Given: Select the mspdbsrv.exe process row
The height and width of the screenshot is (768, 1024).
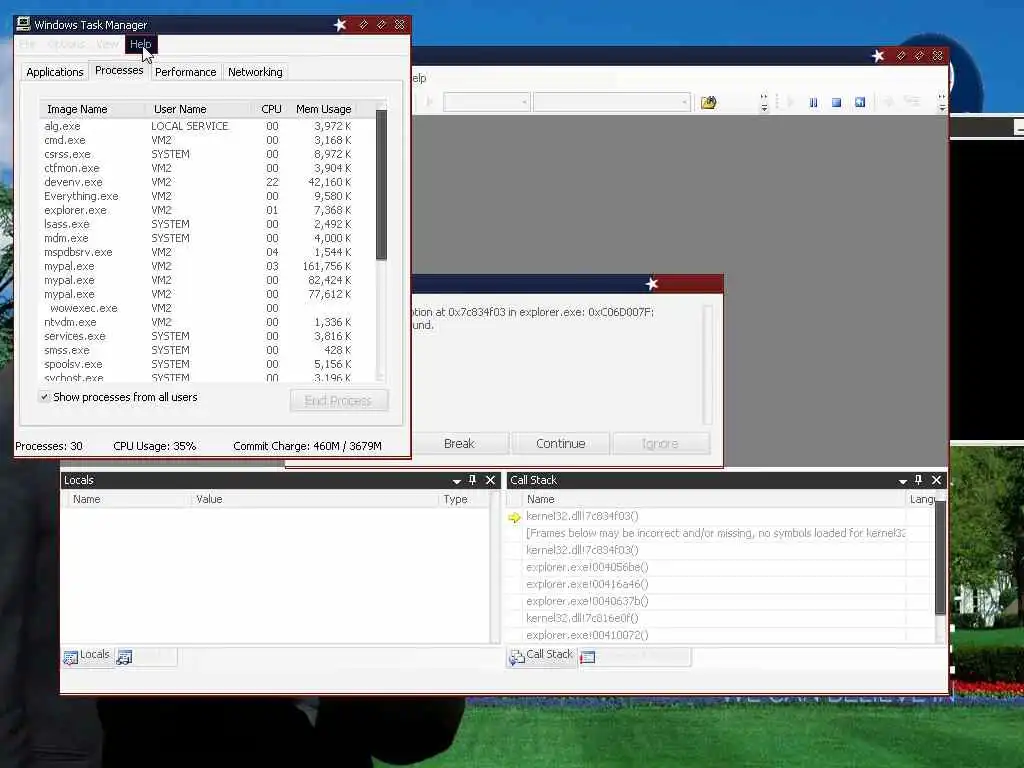Looking at the screenshot, I should (198, 252).
